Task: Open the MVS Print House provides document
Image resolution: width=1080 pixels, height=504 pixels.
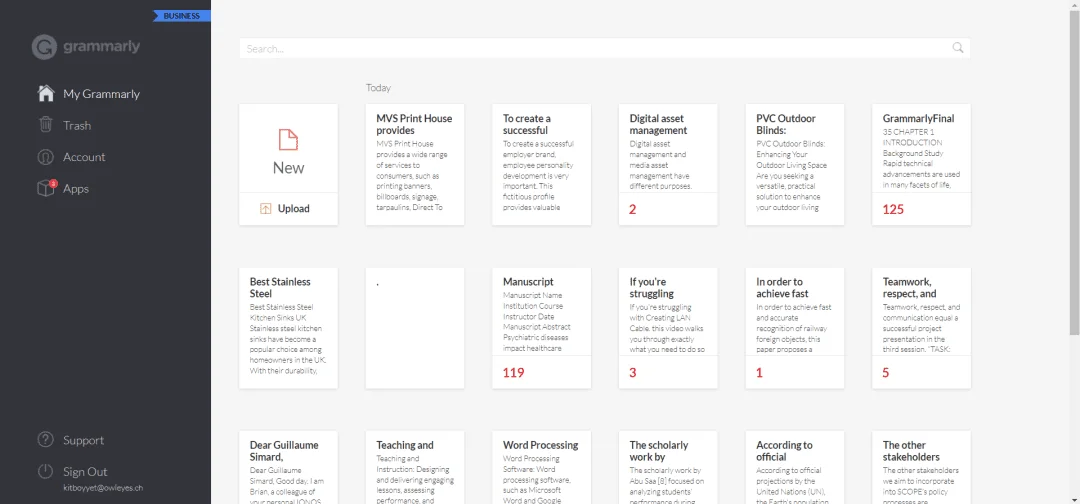Action: pos(415,165)
